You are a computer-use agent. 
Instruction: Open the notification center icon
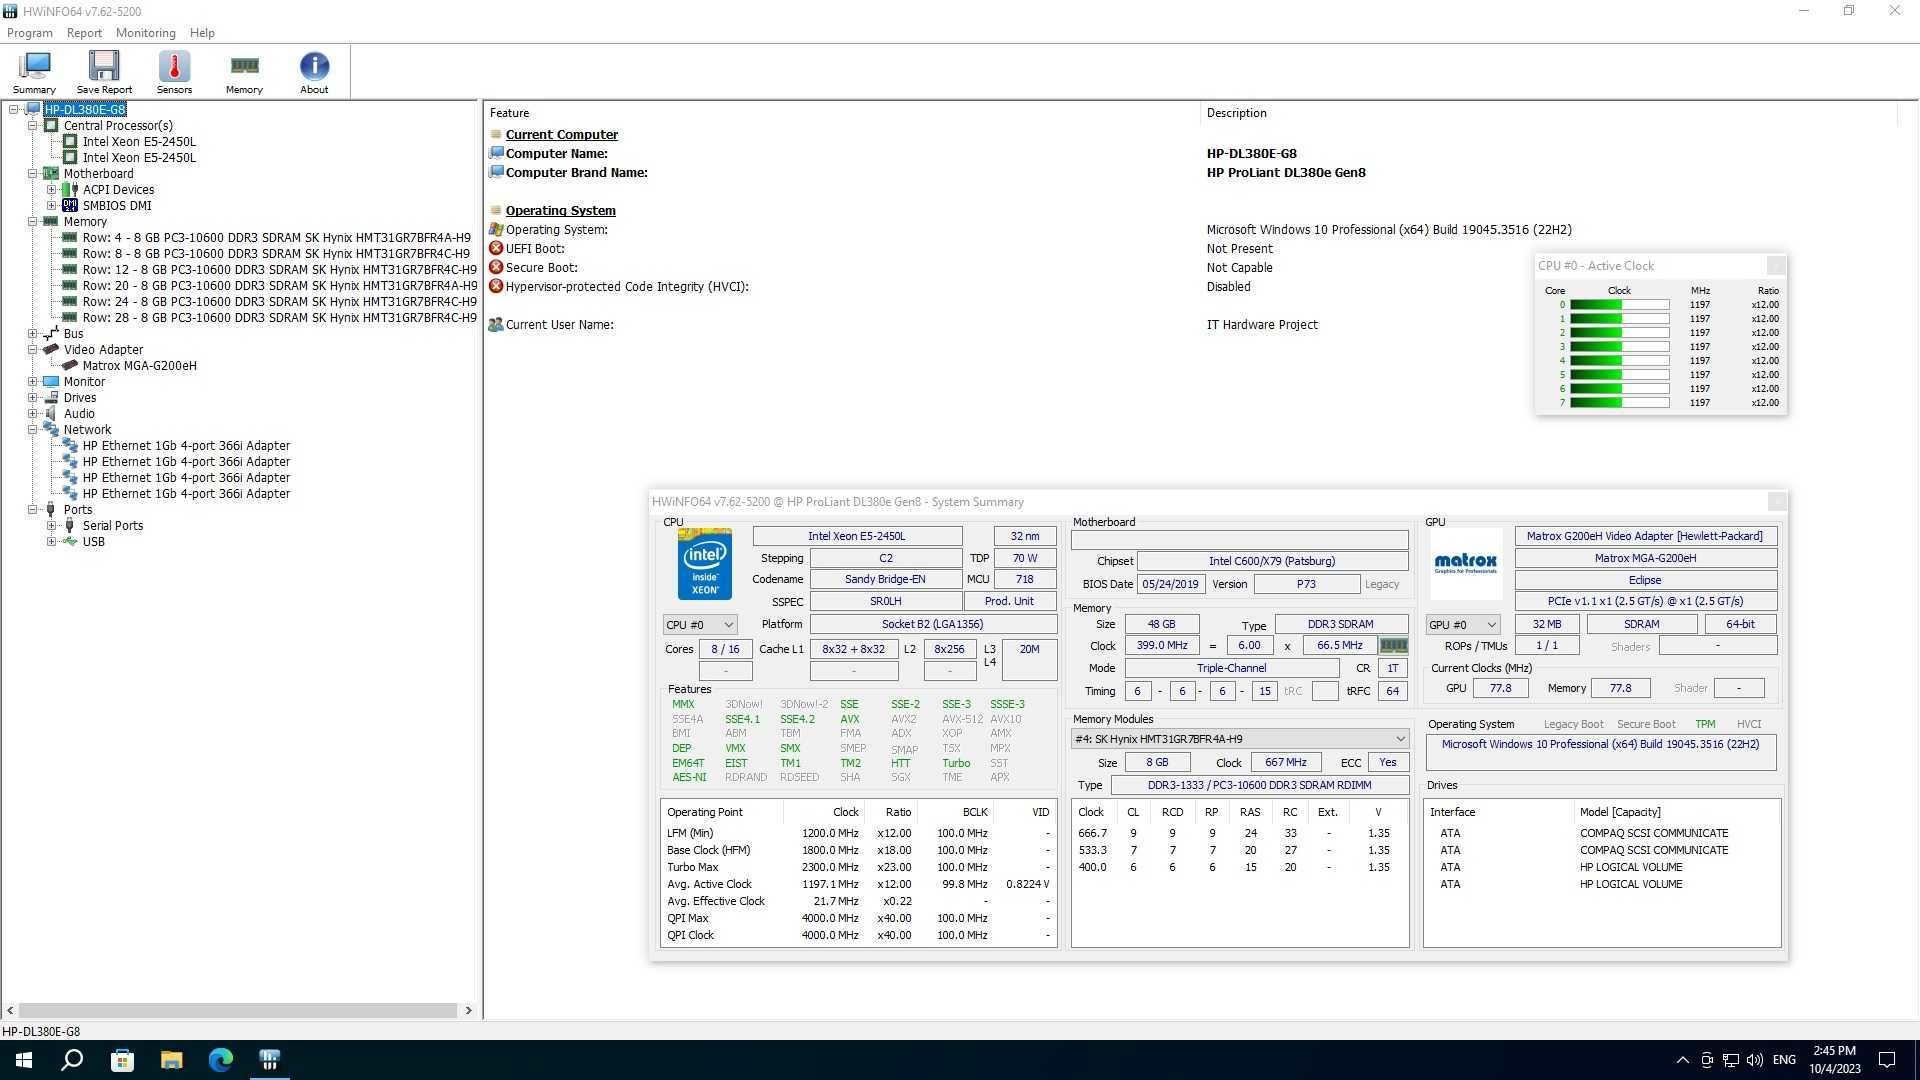(x=1887, y=1060)
